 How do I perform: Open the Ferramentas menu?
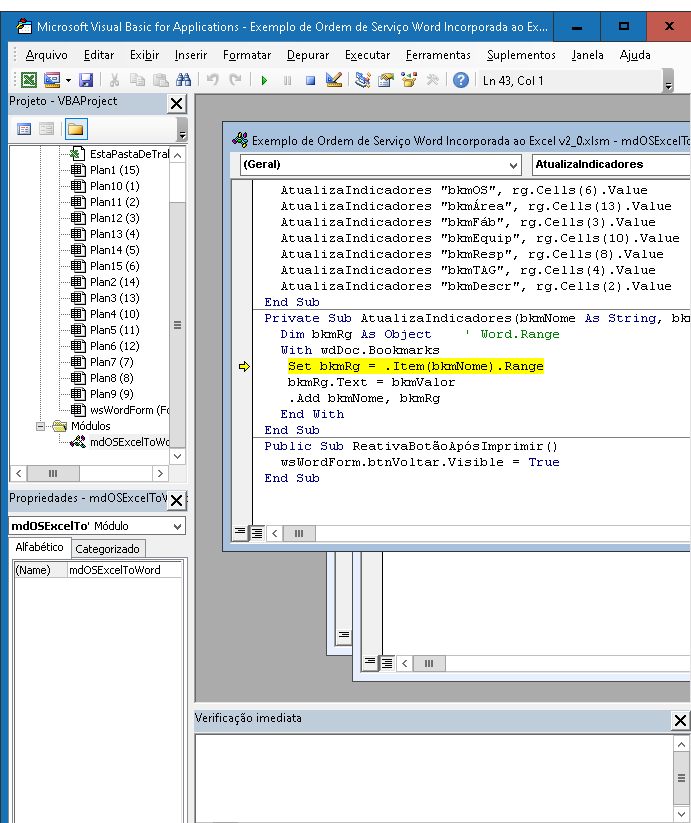point(438,55)
